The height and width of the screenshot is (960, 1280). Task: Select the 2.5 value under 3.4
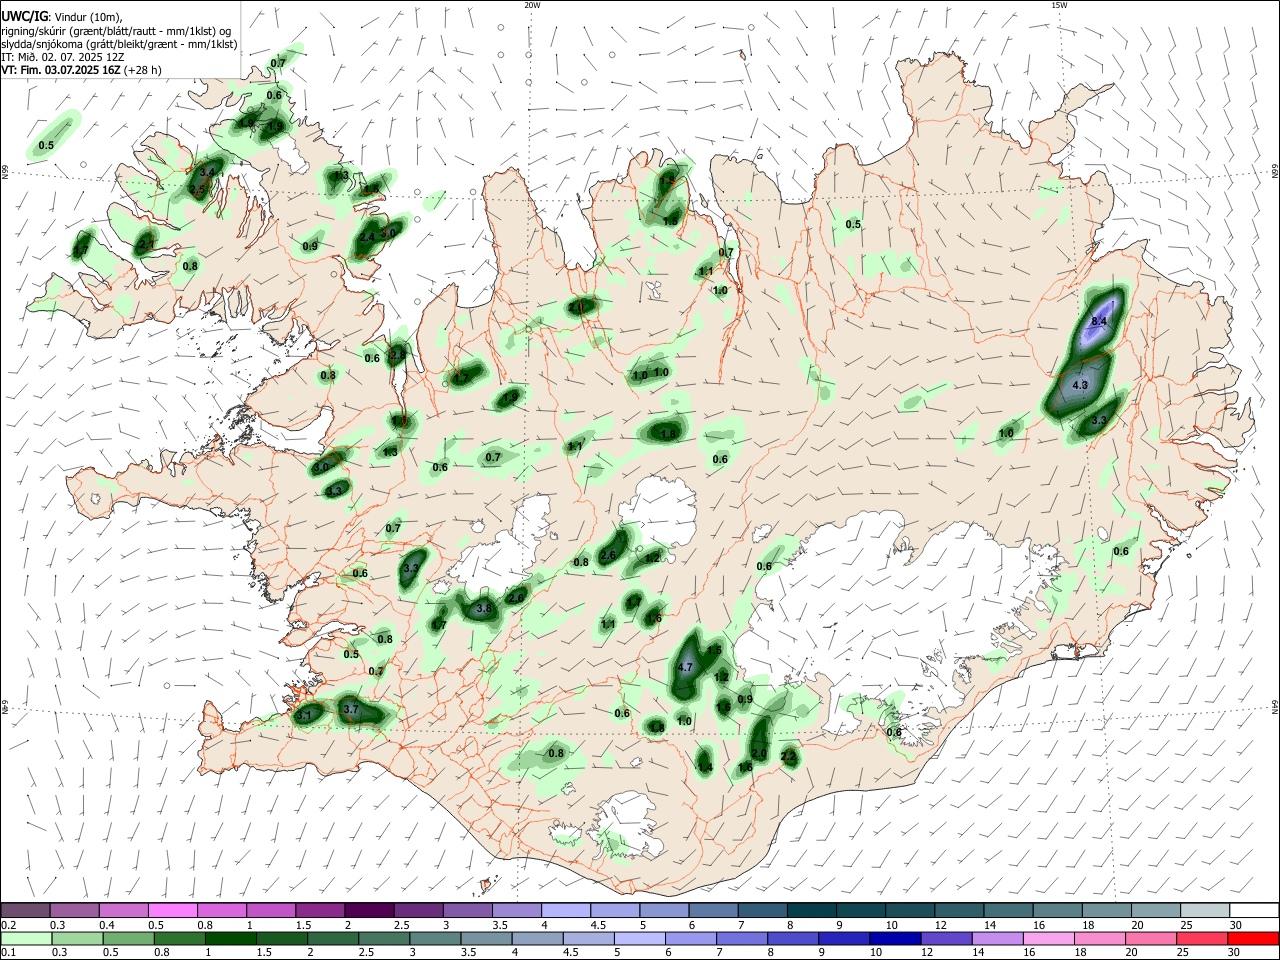[198, 190]
